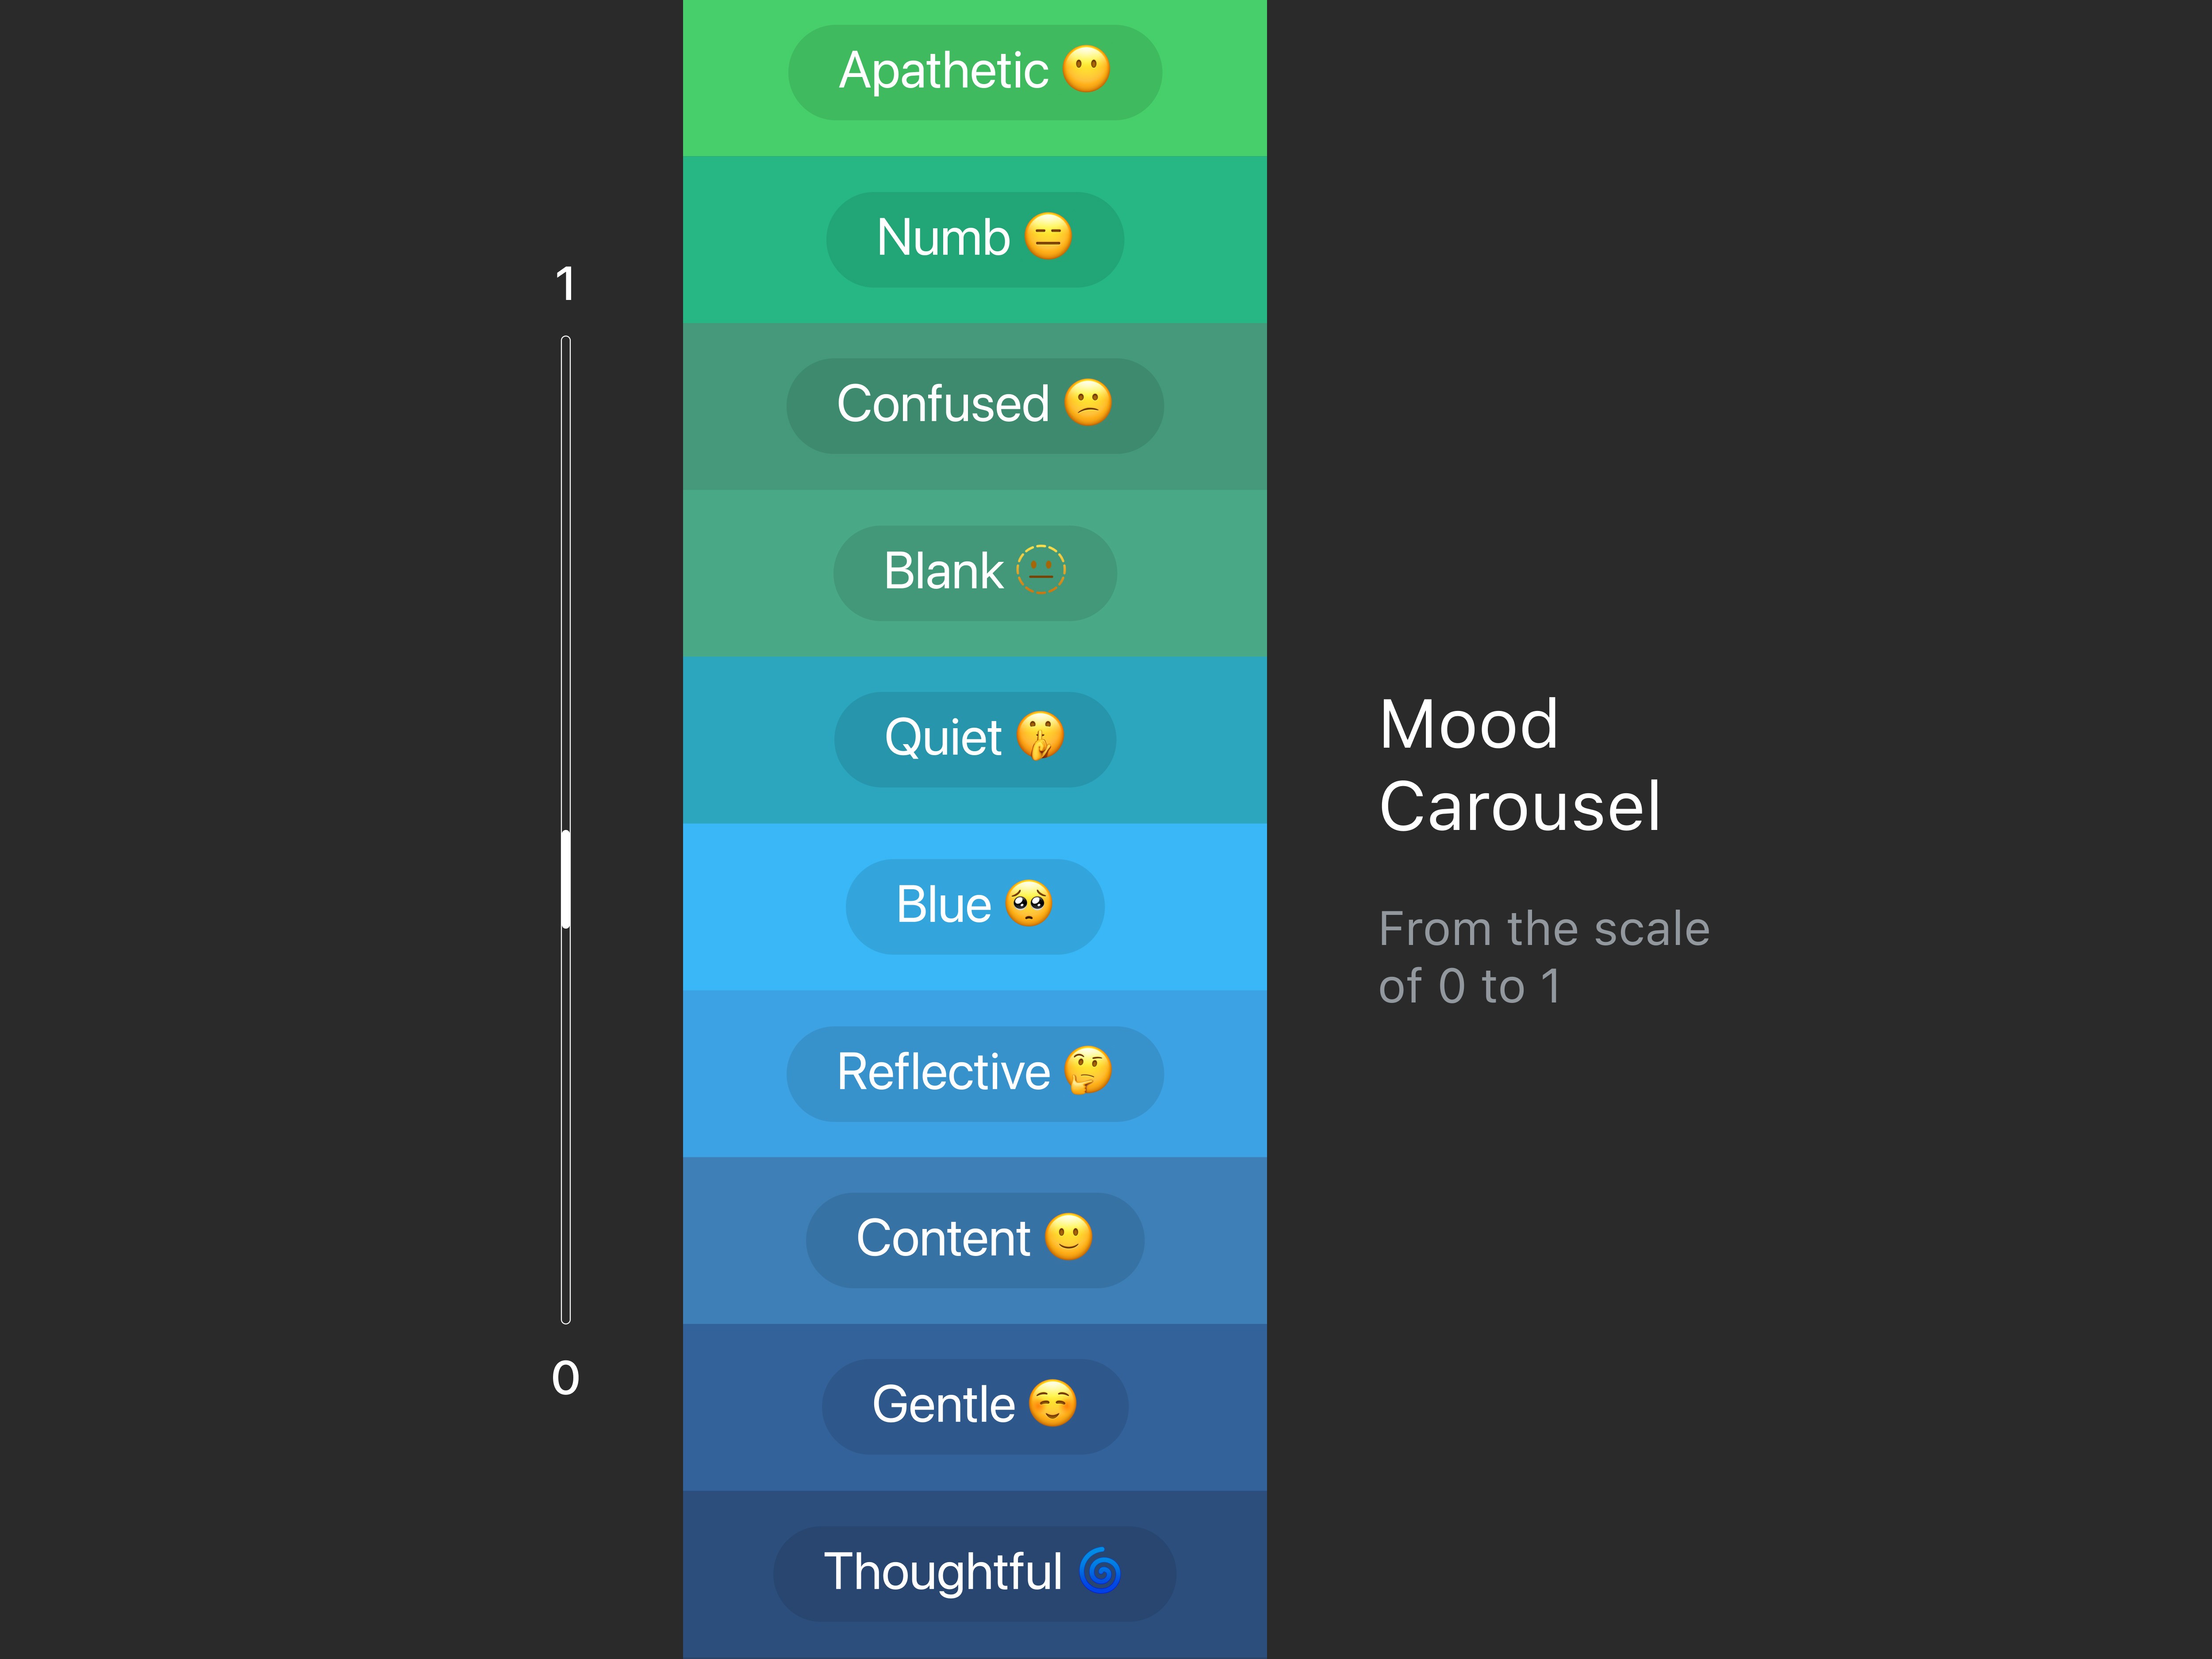Click the light blue Blue swatch band

tap(975, 907)
